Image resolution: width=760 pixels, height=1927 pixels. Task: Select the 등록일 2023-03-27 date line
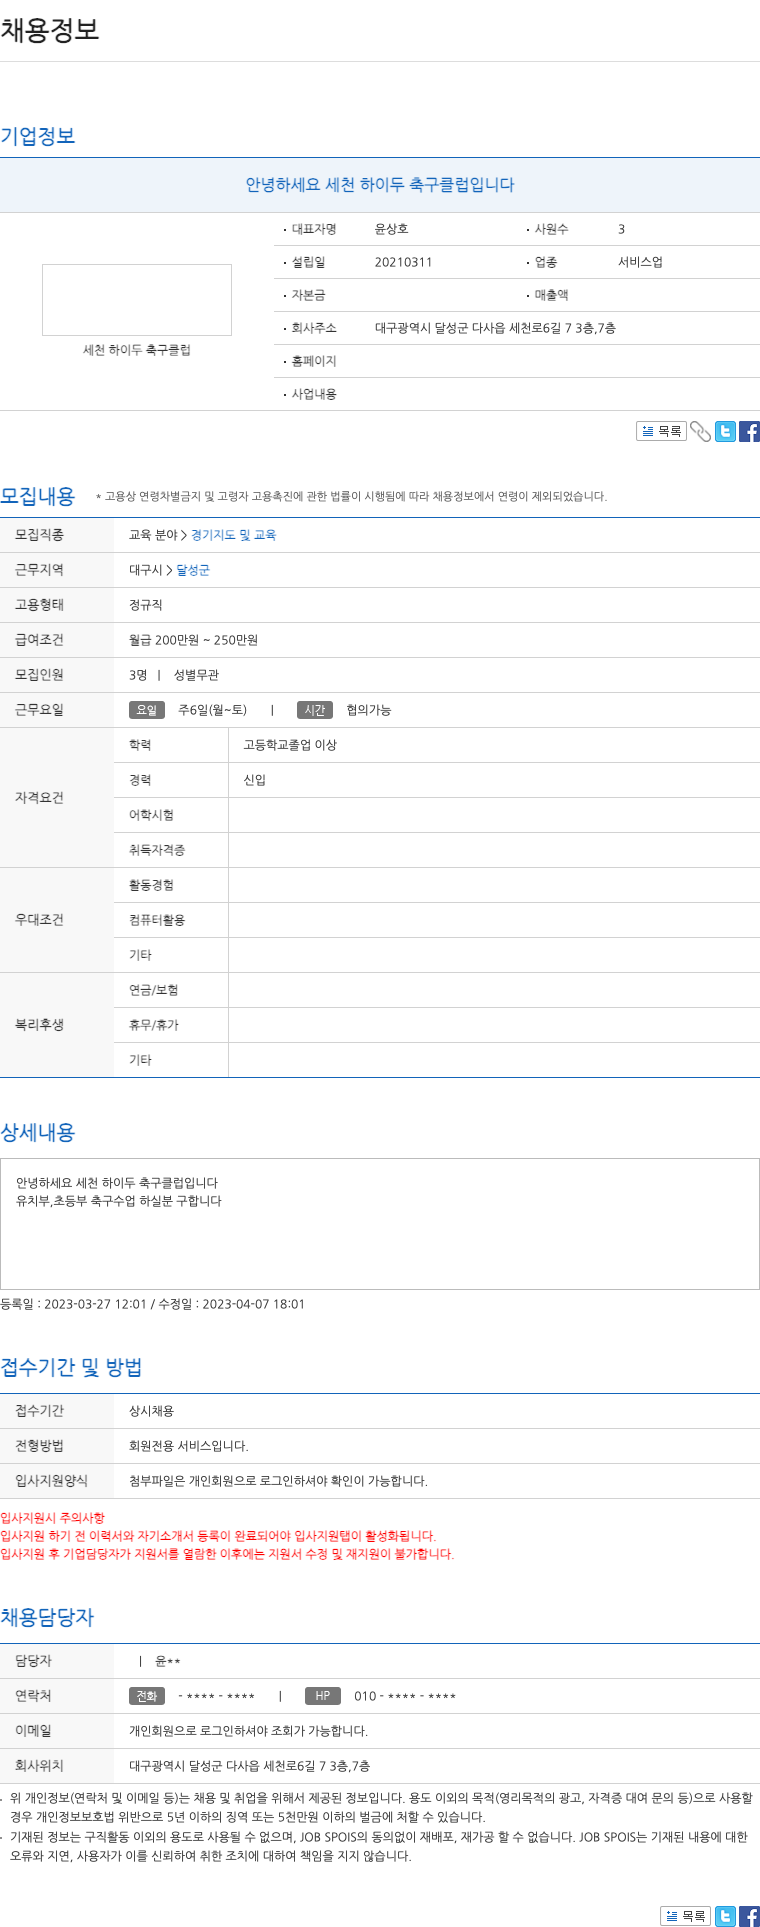click(x=153, y=1304)
